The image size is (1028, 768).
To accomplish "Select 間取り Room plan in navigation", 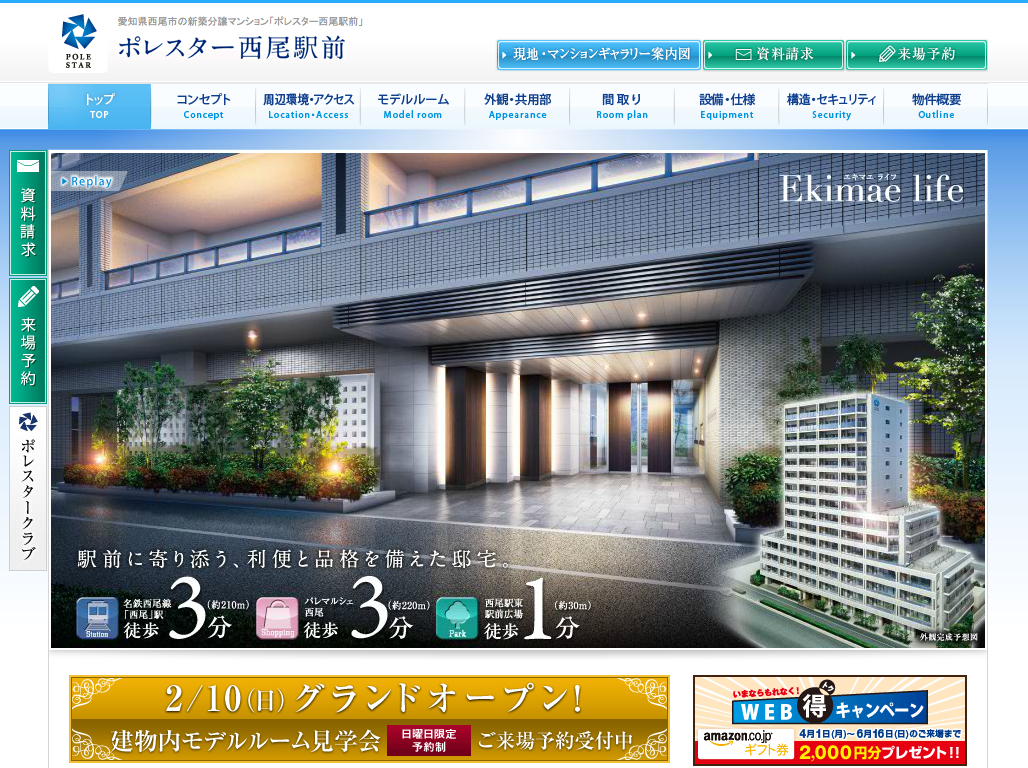I will [x=622, y=106].
